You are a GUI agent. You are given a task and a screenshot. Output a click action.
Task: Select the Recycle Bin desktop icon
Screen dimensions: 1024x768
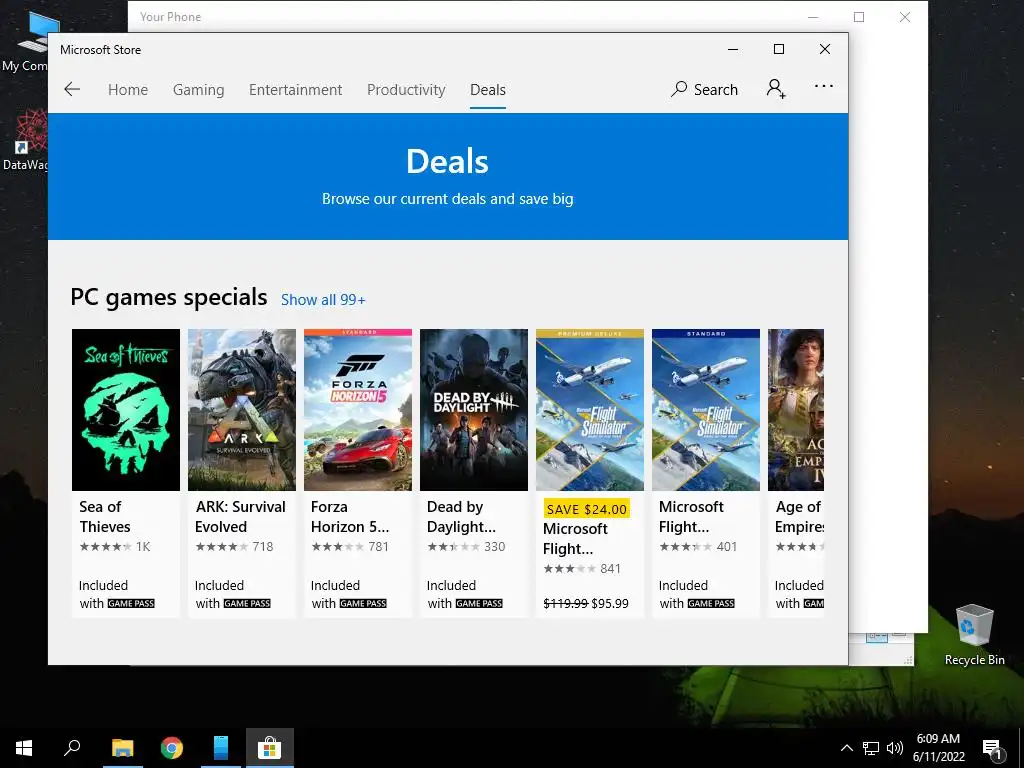tap(974, 635)
